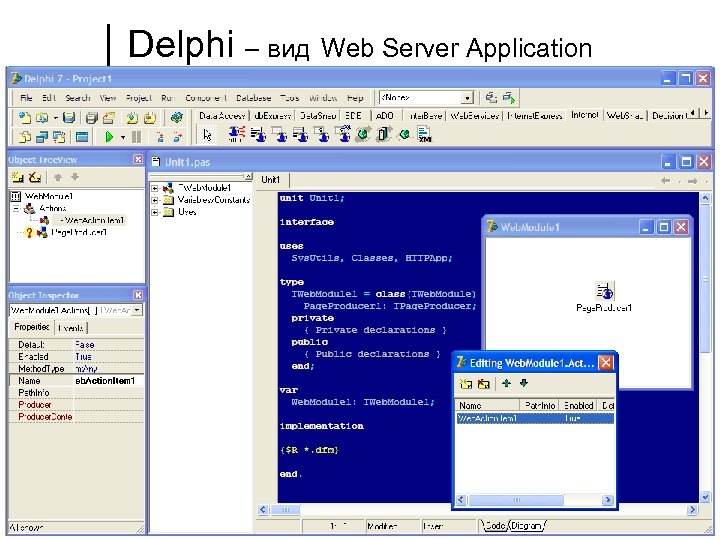Select Unit1 tab in code editor
This screenshot has height=540, width=720.
pyautogui.click(x=270, y=180)
